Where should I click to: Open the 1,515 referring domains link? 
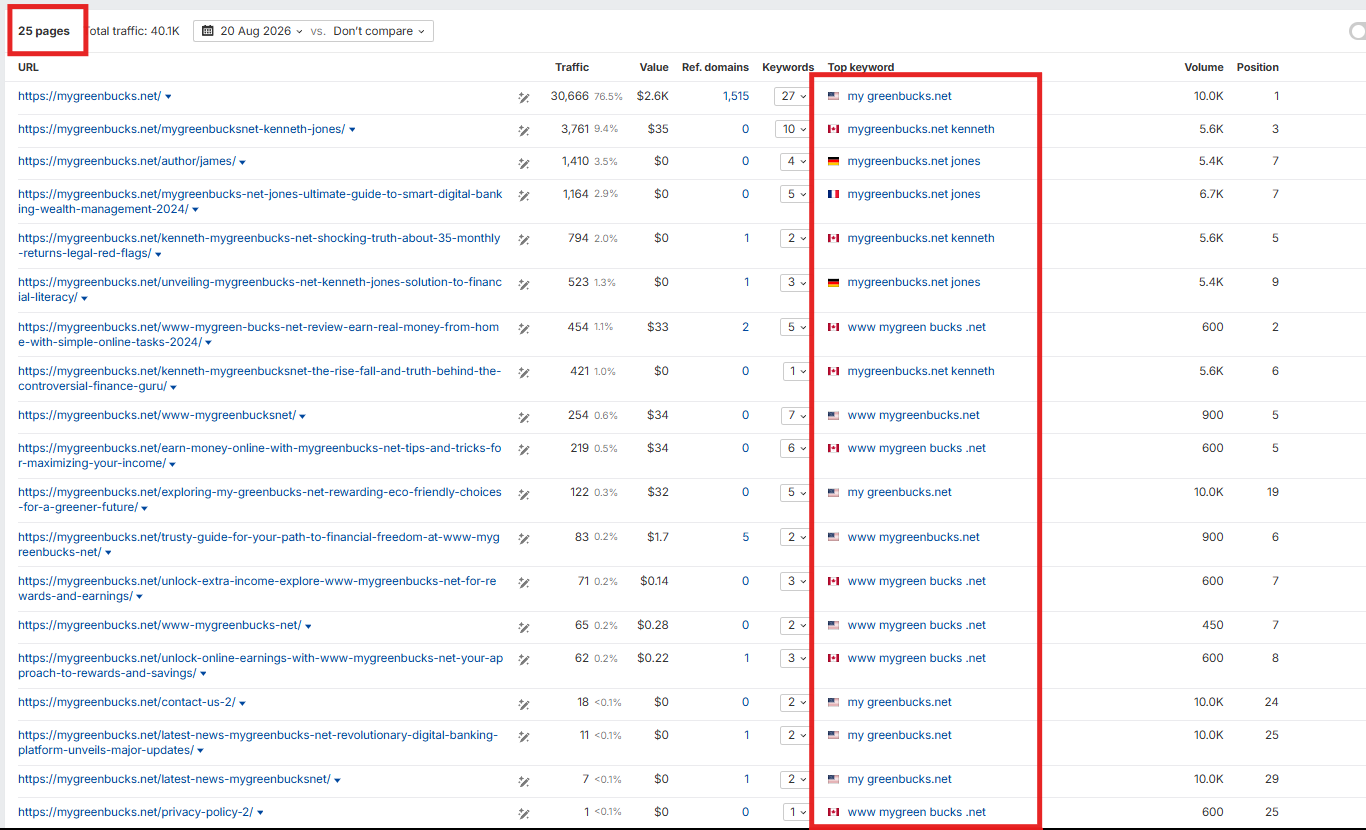(x=735, y=96)
